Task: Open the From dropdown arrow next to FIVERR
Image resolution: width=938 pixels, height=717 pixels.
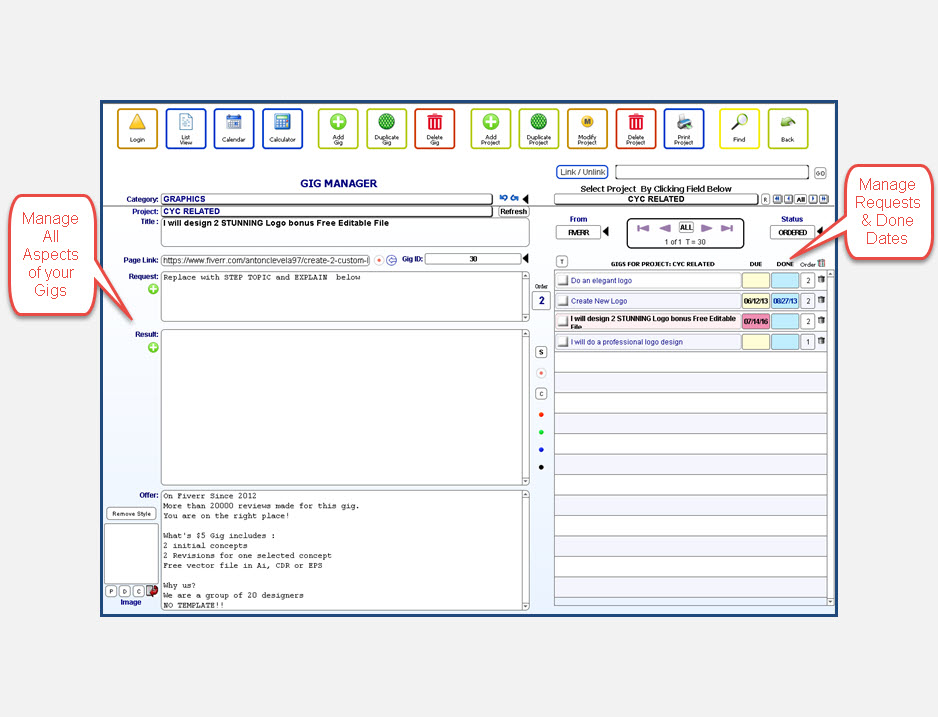Action: tap(605, 232)
